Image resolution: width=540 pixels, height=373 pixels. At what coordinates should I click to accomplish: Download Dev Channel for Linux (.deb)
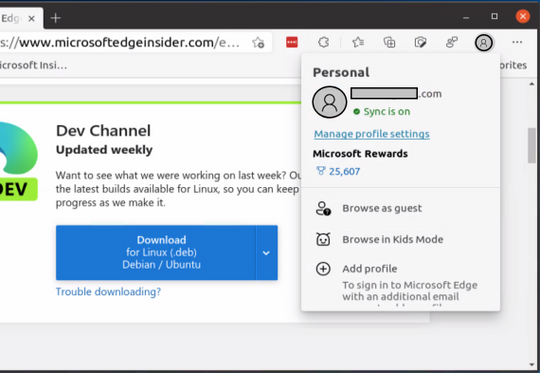click(156, 252)
